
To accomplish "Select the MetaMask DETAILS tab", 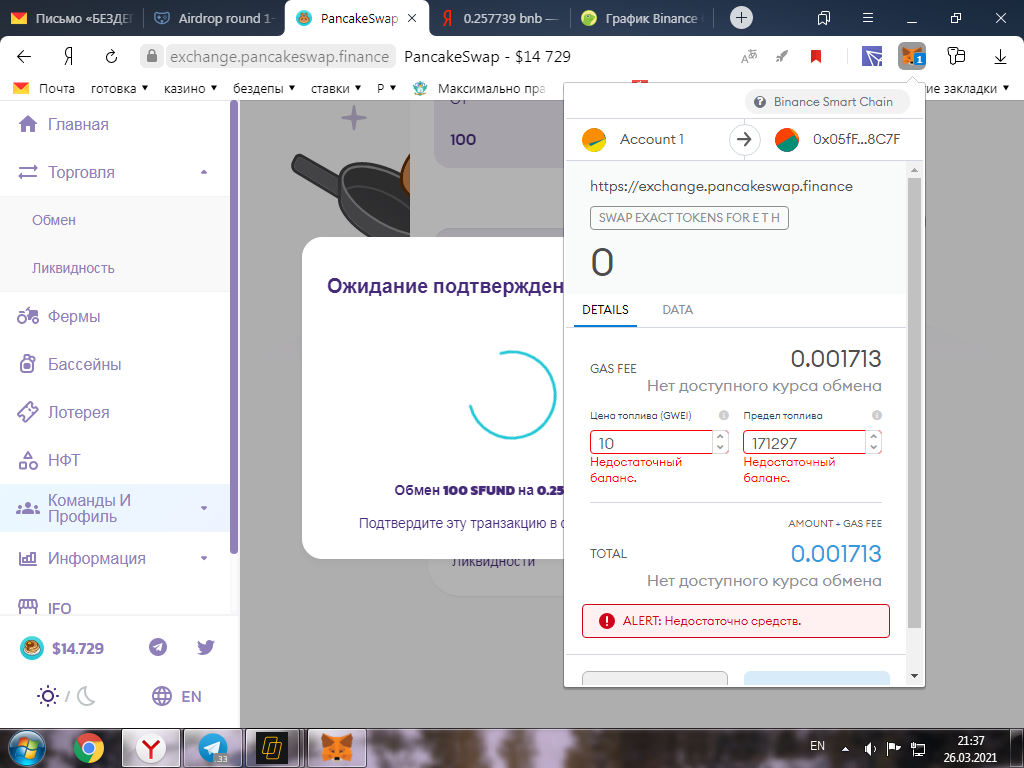I will (x=605, y=310).
